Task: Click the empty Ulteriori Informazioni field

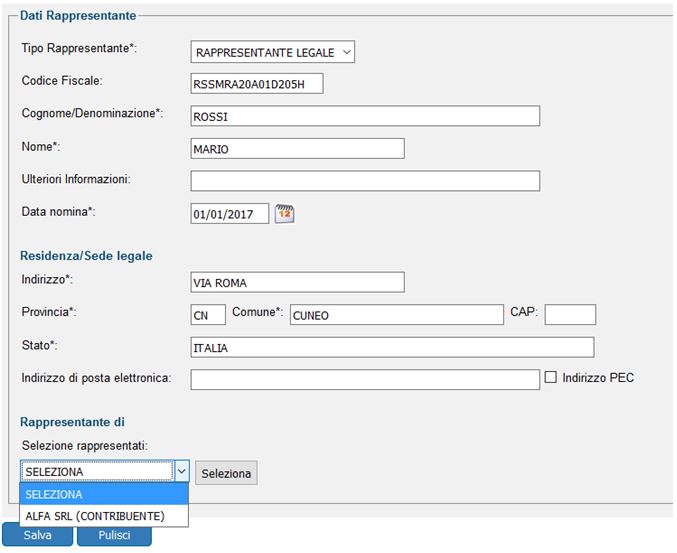Action: click(365, 181)
